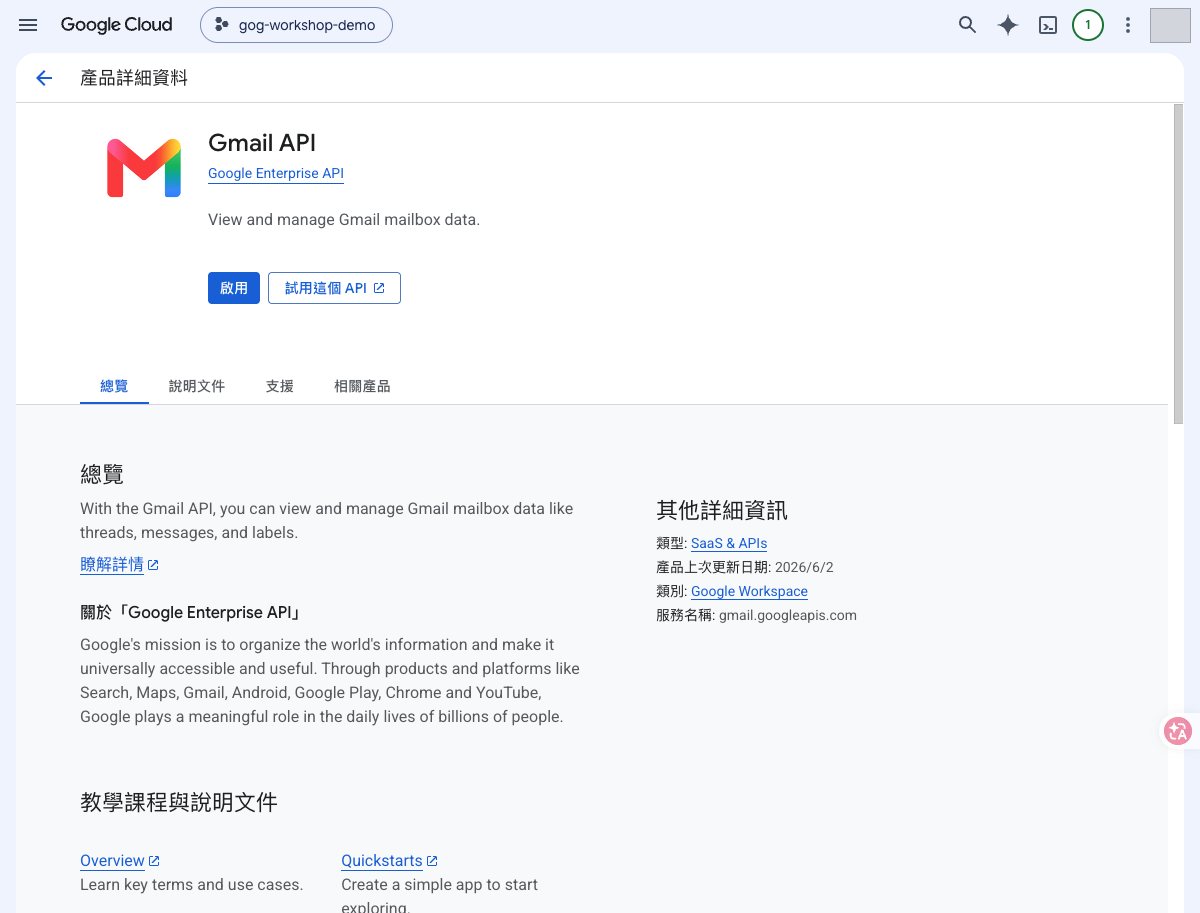Click the Google Cloud logo
This screenshot has width=1200, height=913.
pyautogui.click(x=116, y=25)
